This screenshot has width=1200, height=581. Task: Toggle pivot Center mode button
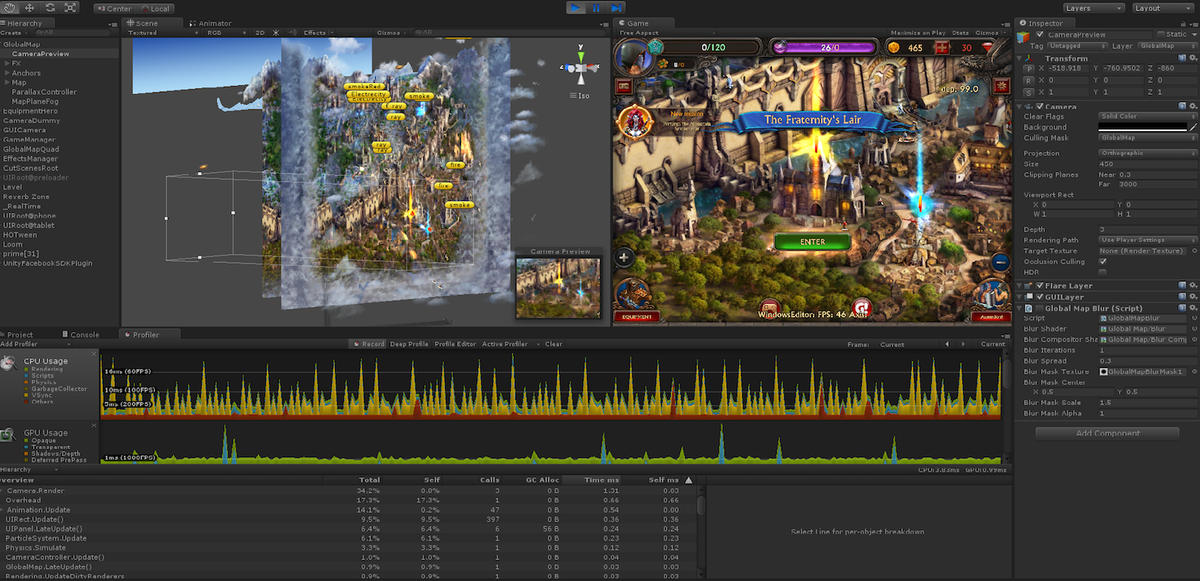click(115, 8)
